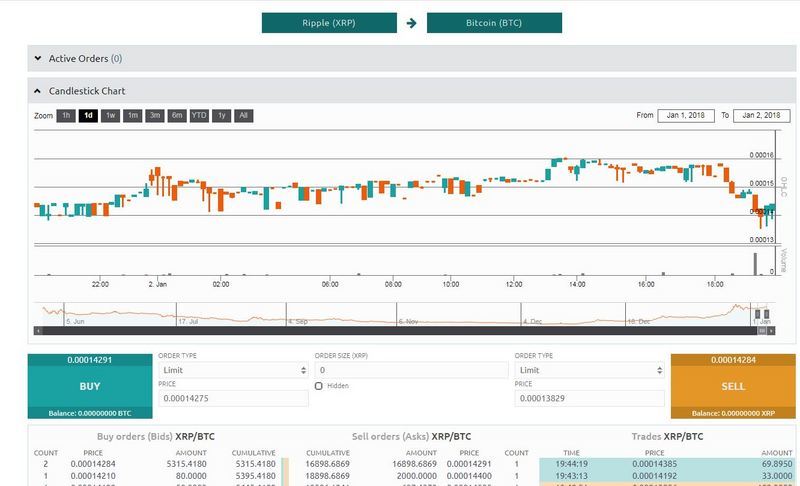Click the 0.00014291 price above BUY
This screenshot has height=486, width=800.
point(90,360)
